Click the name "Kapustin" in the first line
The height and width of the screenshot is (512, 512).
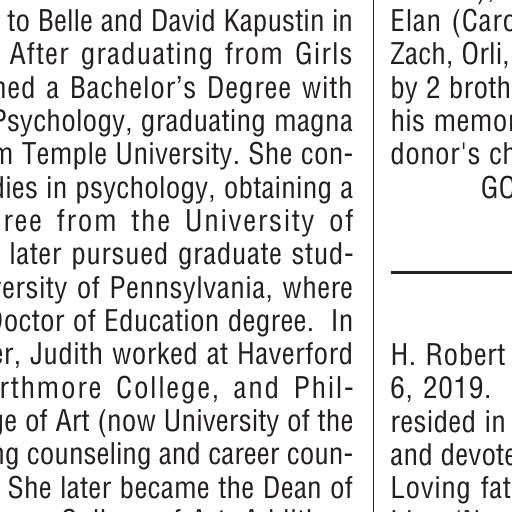point(273,22)
